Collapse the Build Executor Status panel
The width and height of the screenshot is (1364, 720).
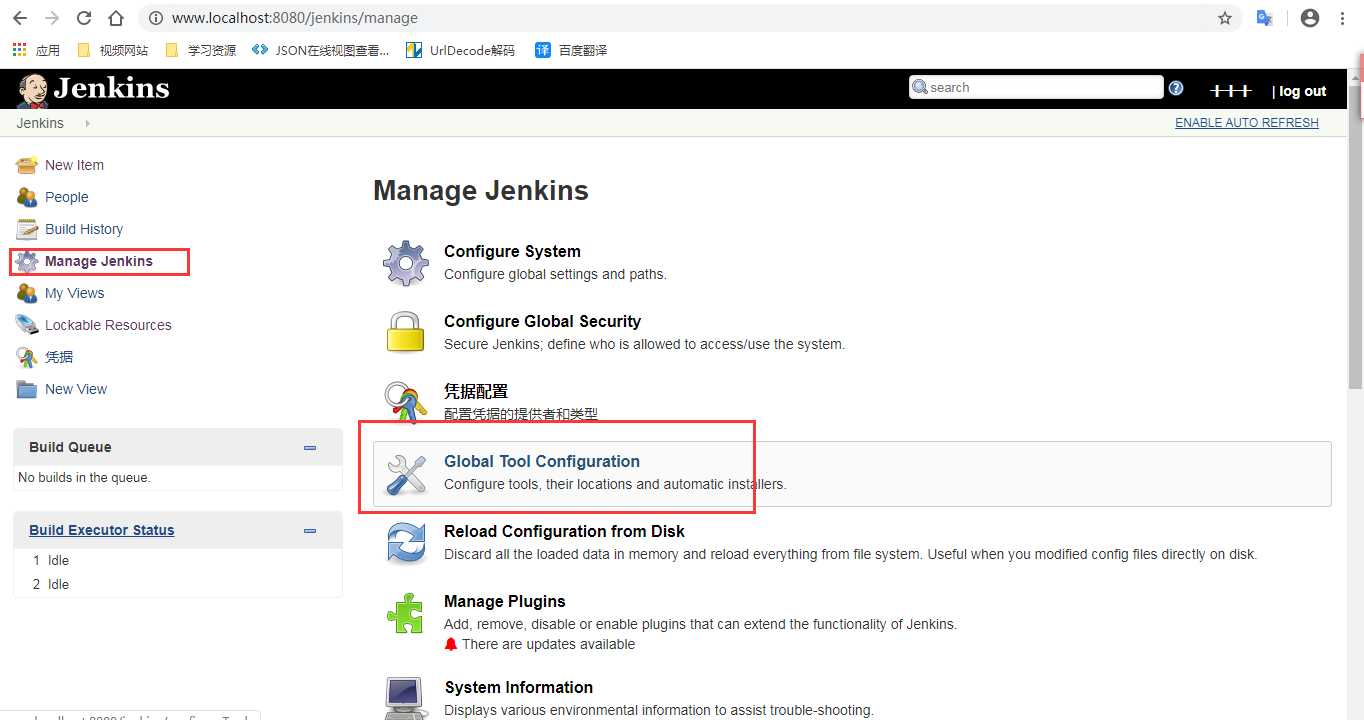click(310, 531)
